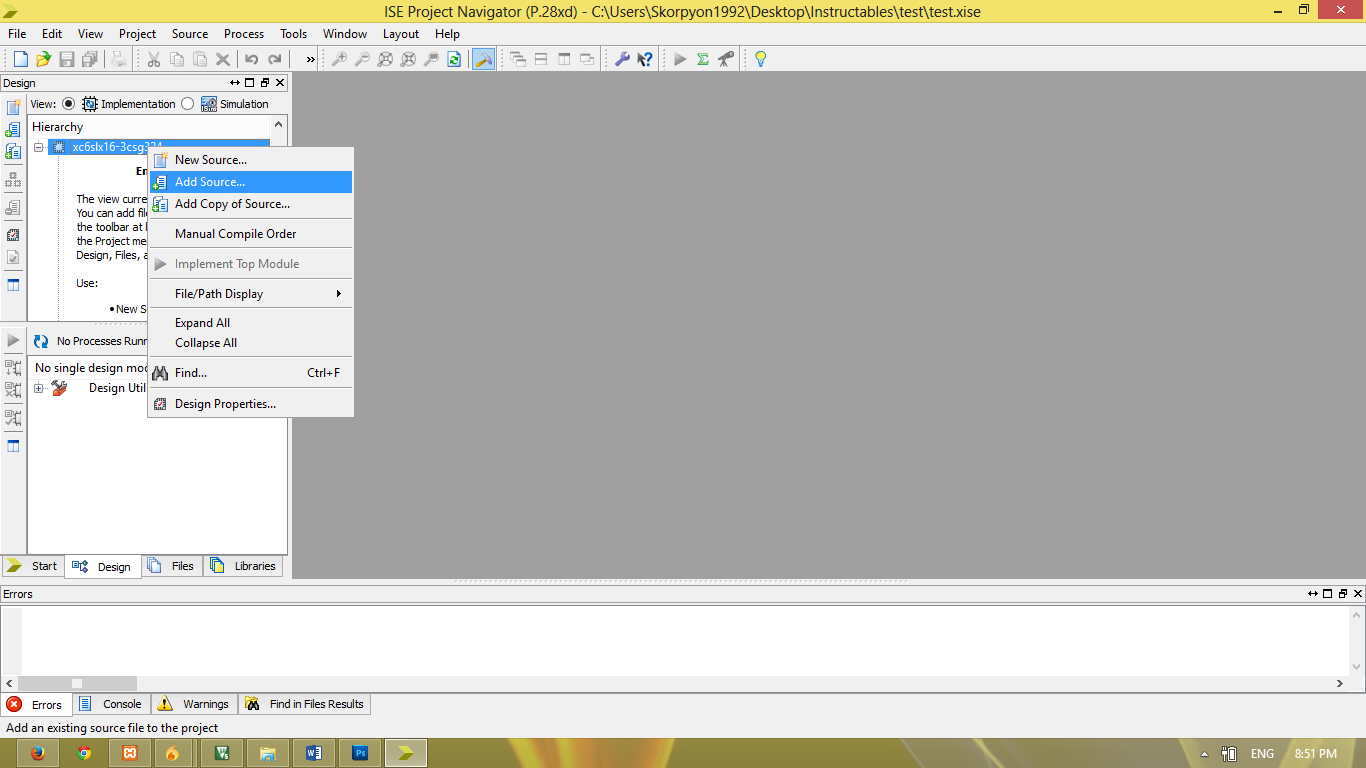
Task: Click the Sigma summary toolbar icon
Action: click(x=703, y=59)
